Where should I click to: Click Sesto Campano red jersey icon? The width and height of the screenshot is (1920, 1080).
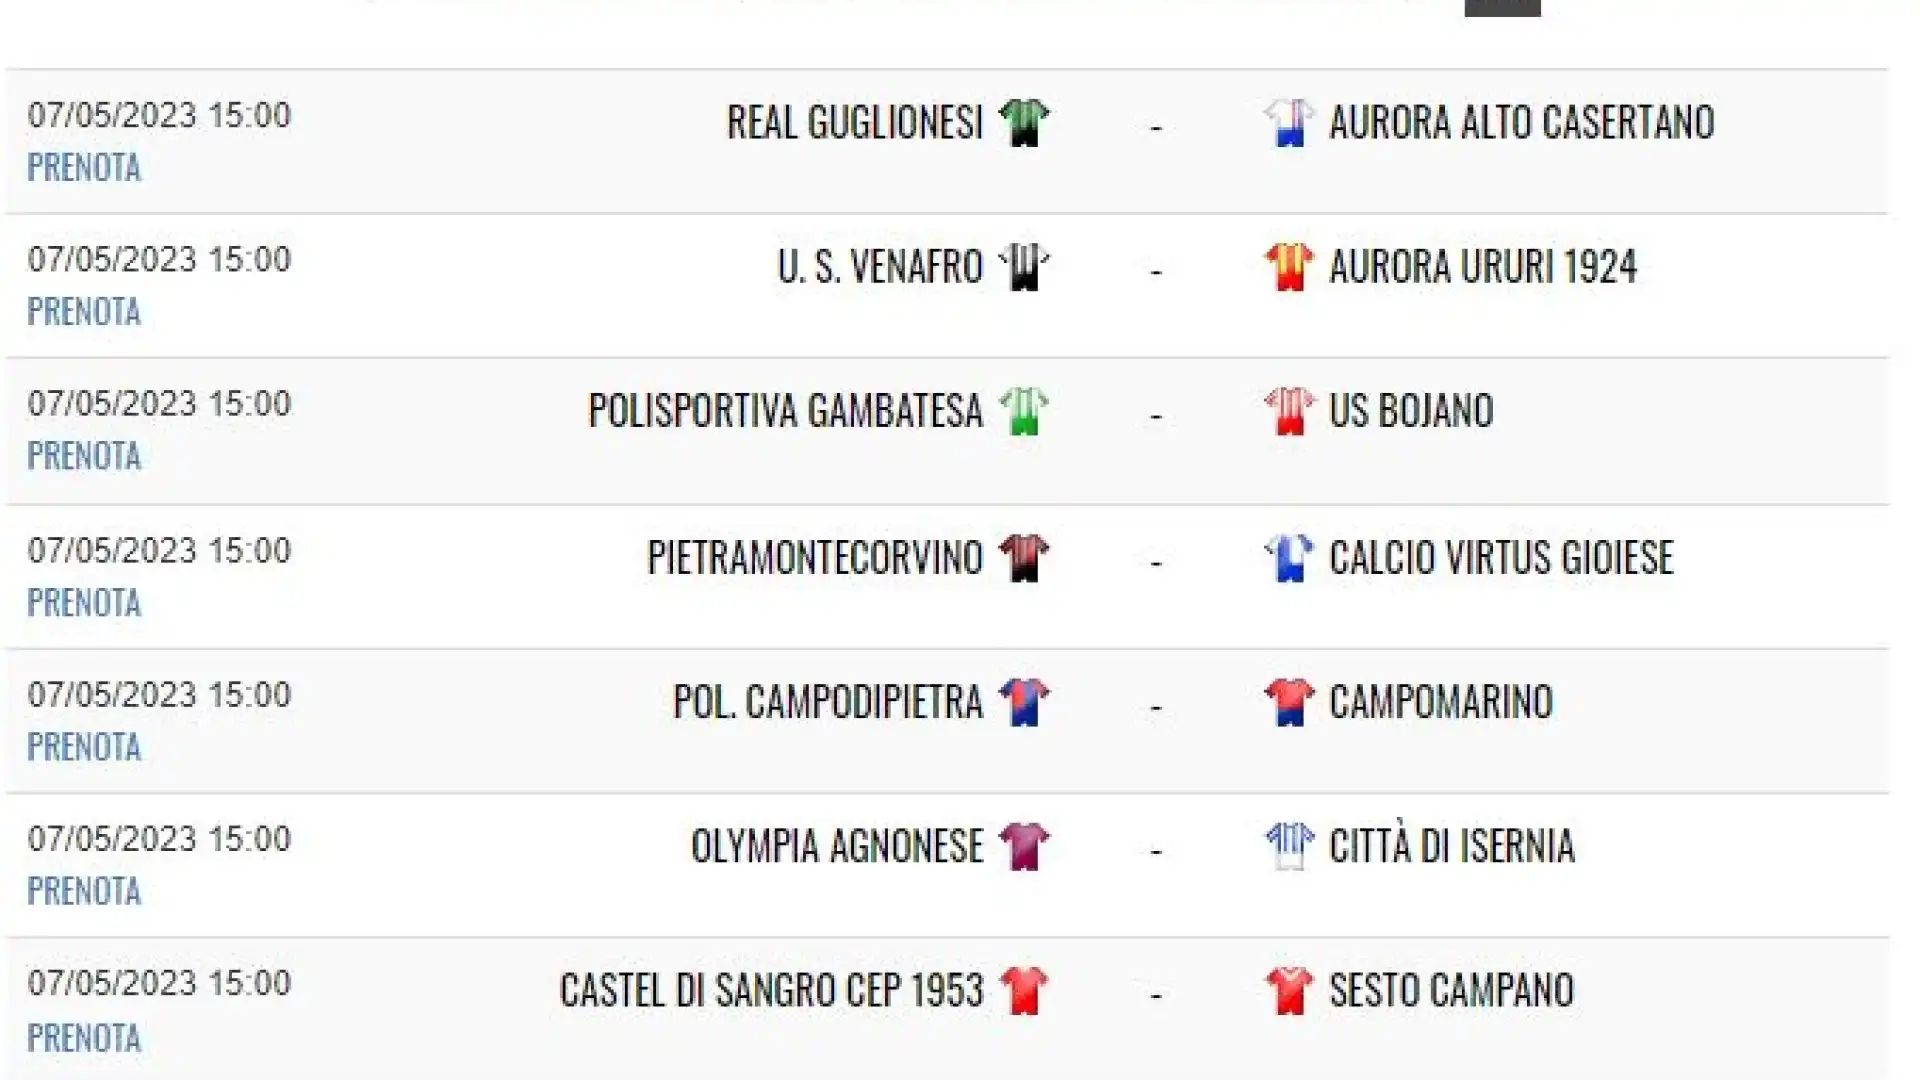tap(1288, 990)
